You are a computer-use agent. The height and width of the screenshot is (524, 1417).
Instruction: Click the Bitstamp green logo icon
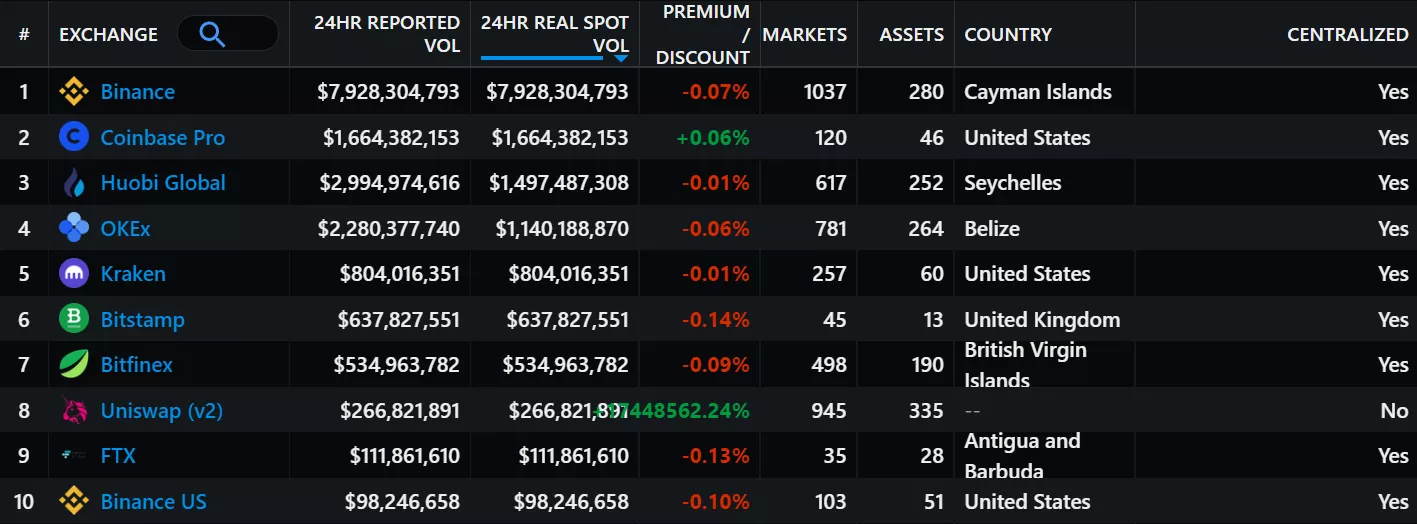click(x=74, y=319)
